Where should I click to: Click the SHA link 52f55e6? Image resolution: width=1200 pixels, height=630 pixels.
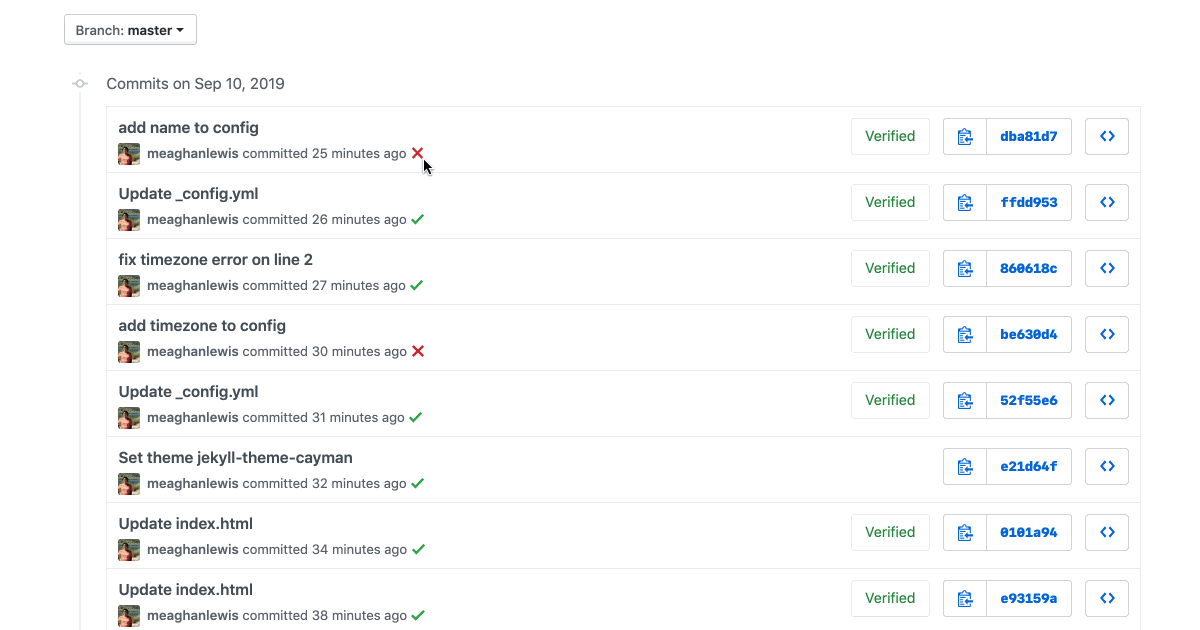point(1029,400)
